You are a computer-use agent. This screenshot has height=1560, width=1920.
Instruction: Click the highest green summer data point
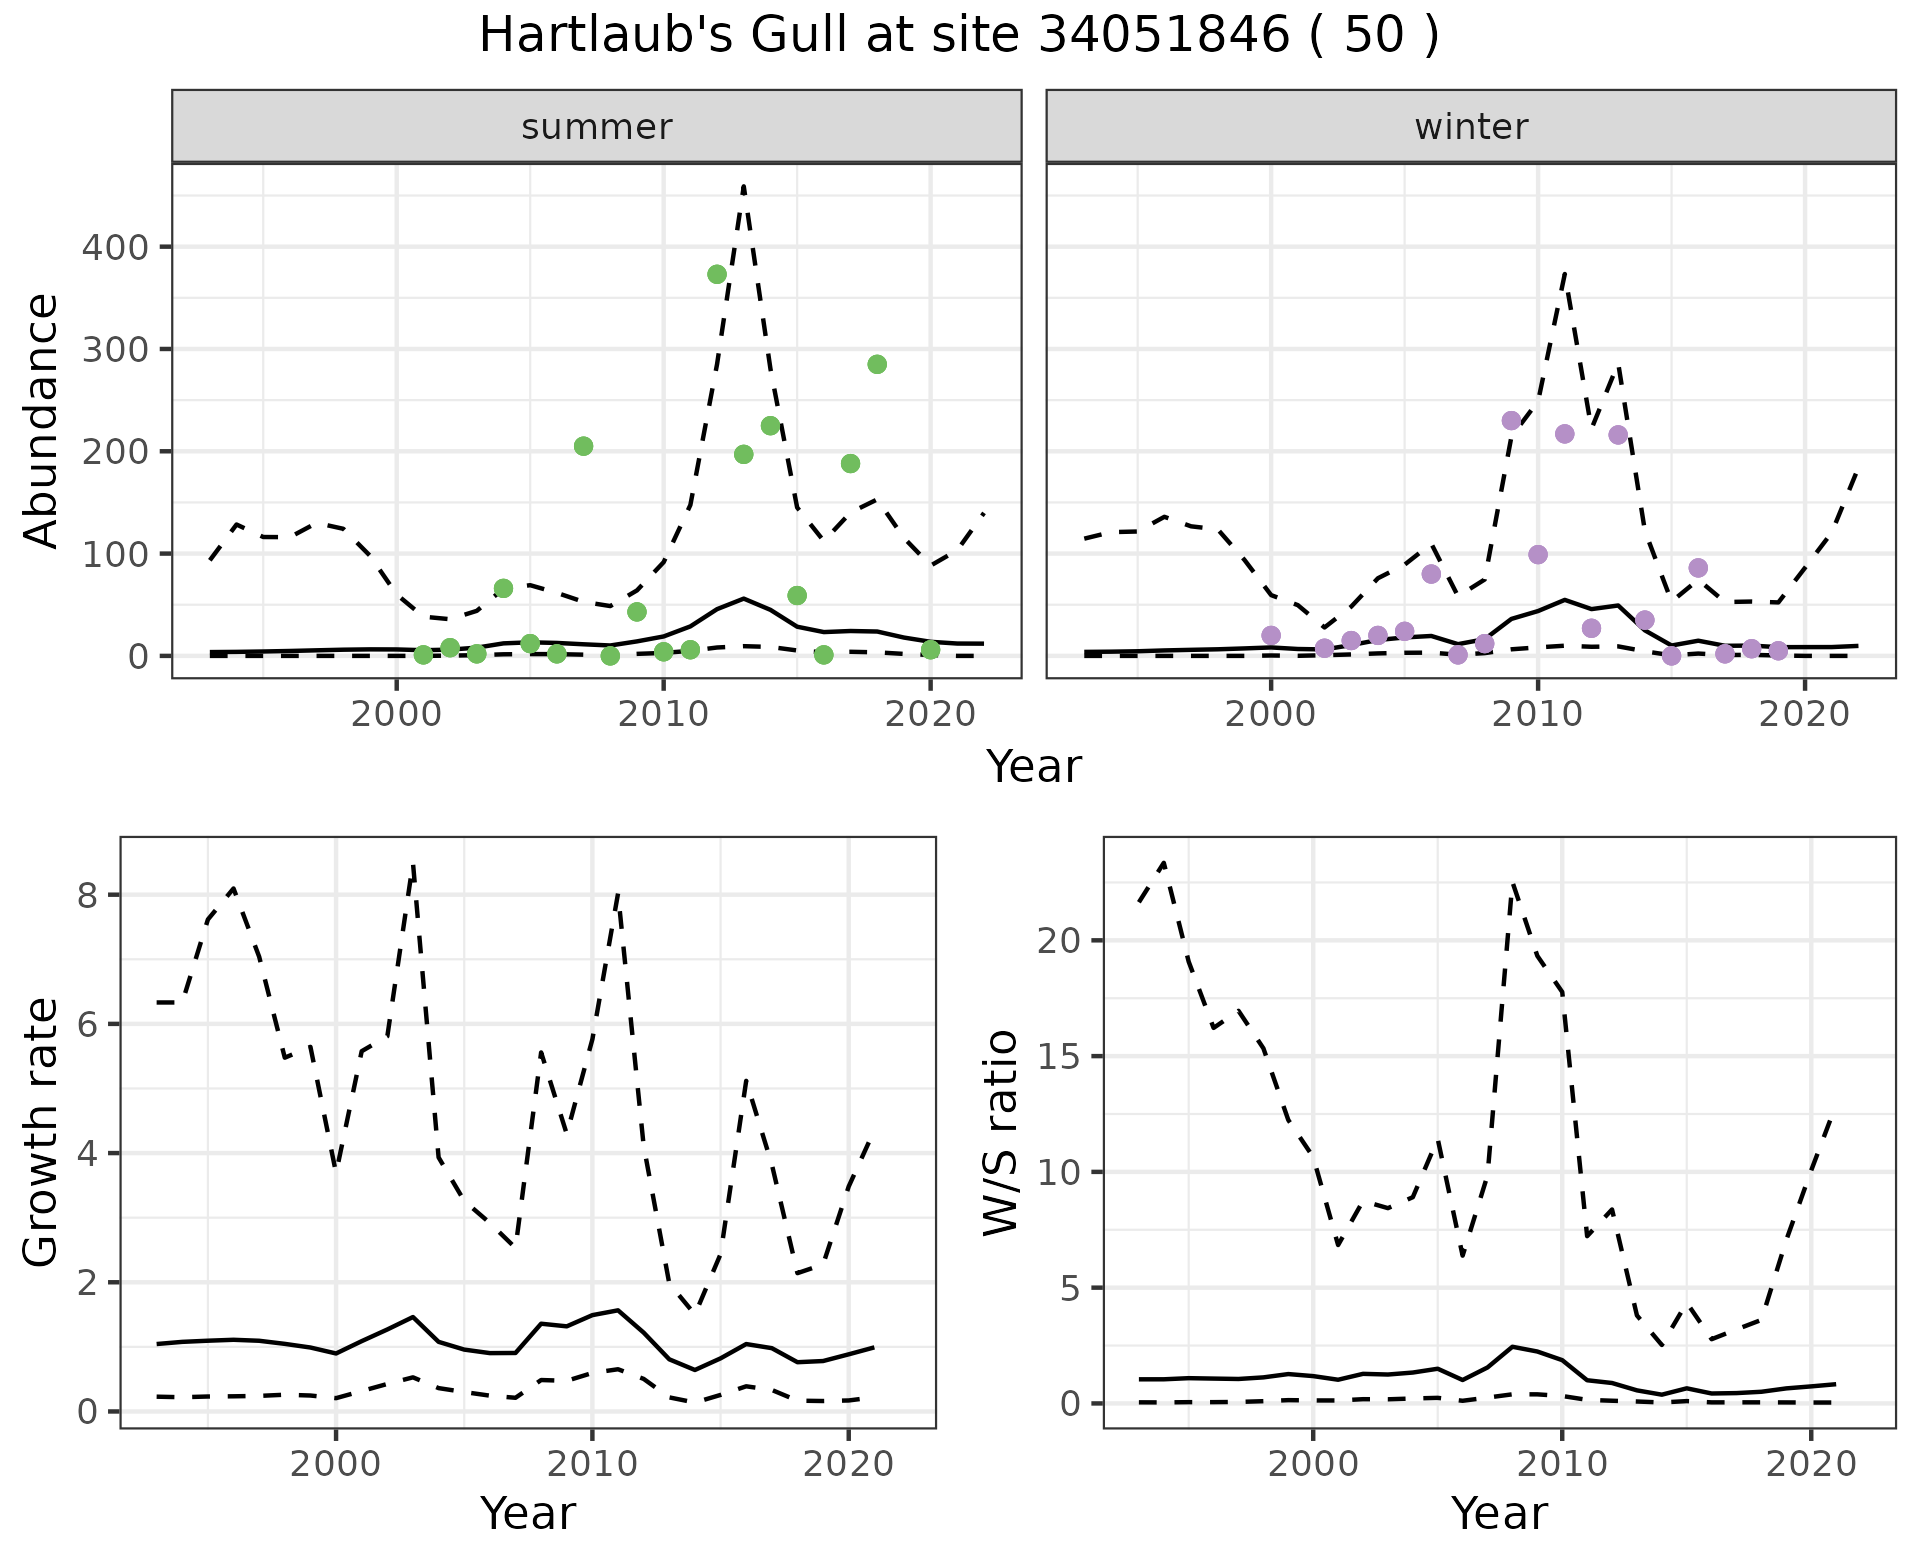[x=717, y=274]
